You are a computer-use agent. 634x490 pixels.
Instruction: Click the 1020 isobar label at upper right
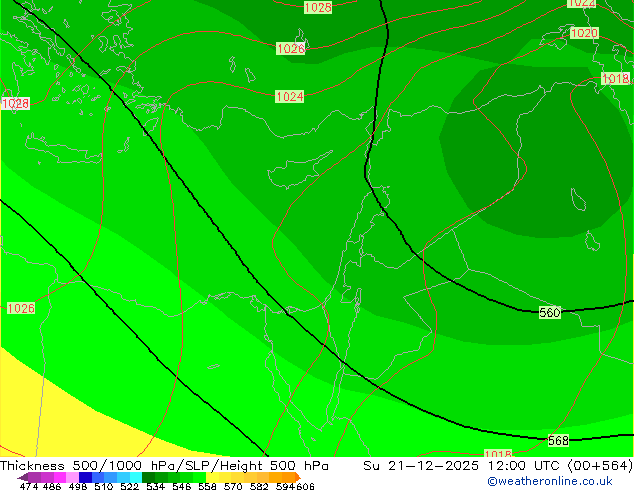(584, 33)
